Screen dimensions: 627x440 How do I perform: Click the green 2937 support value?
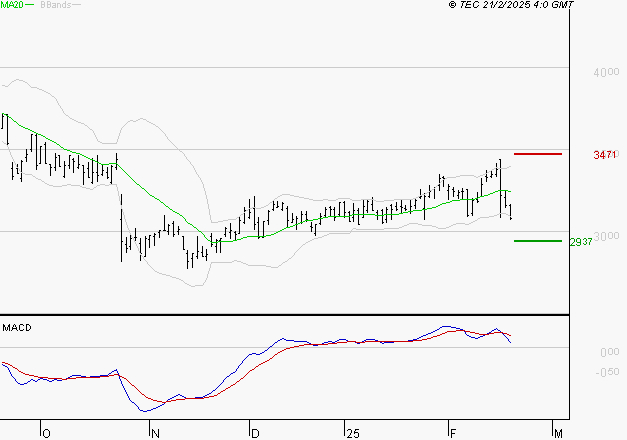coord(581,242)
